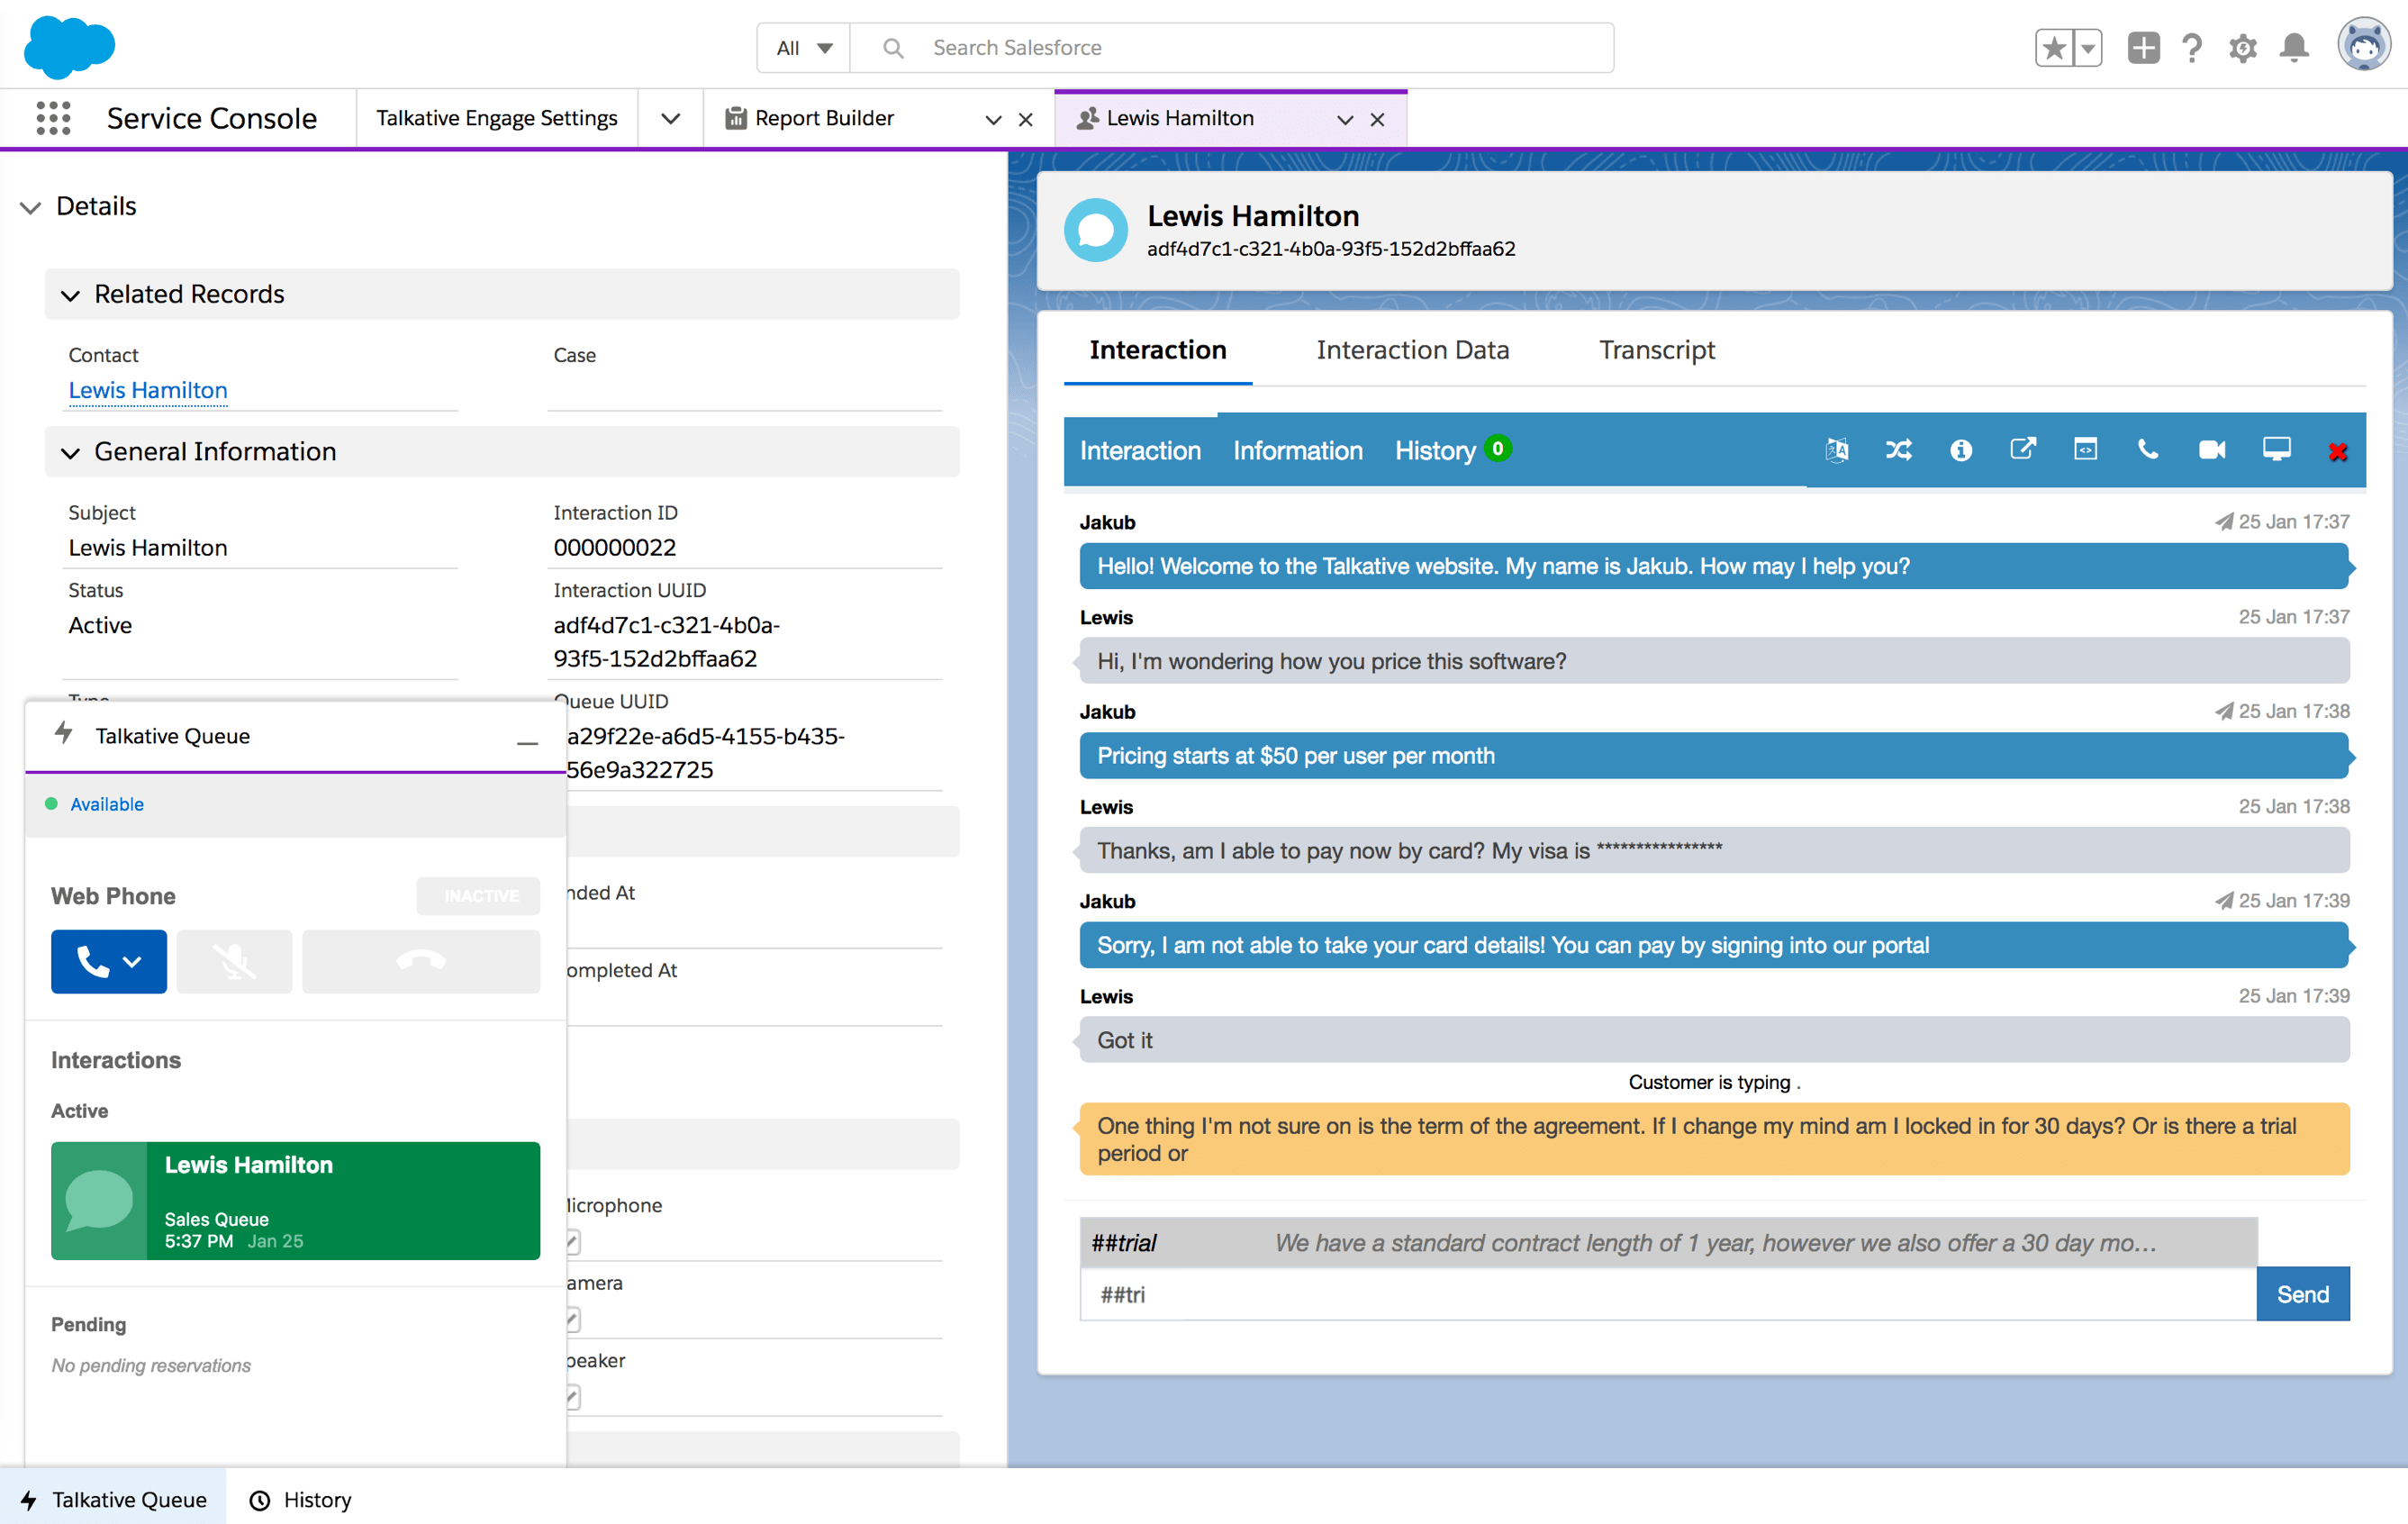Screen dimensions: 2408x1524
Task: Collapse the Related Records section
Action: pyautogui.click(x=70, y=295)
